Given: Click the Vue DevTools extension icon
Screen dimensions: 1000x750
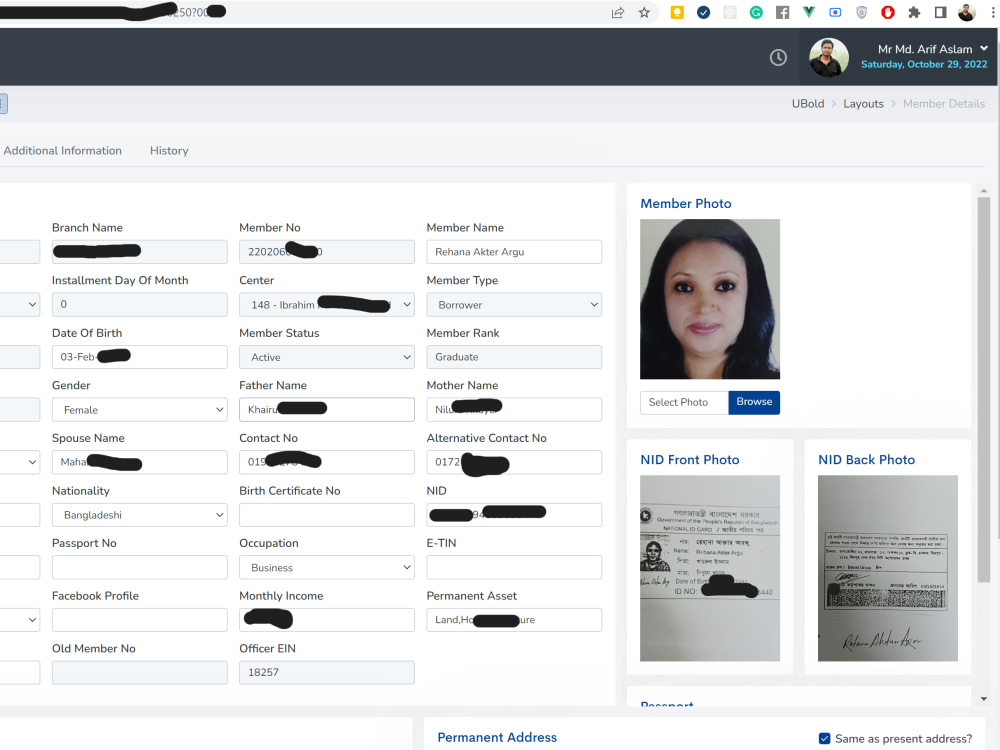Looking at the screenshot, I should (810, 12).
